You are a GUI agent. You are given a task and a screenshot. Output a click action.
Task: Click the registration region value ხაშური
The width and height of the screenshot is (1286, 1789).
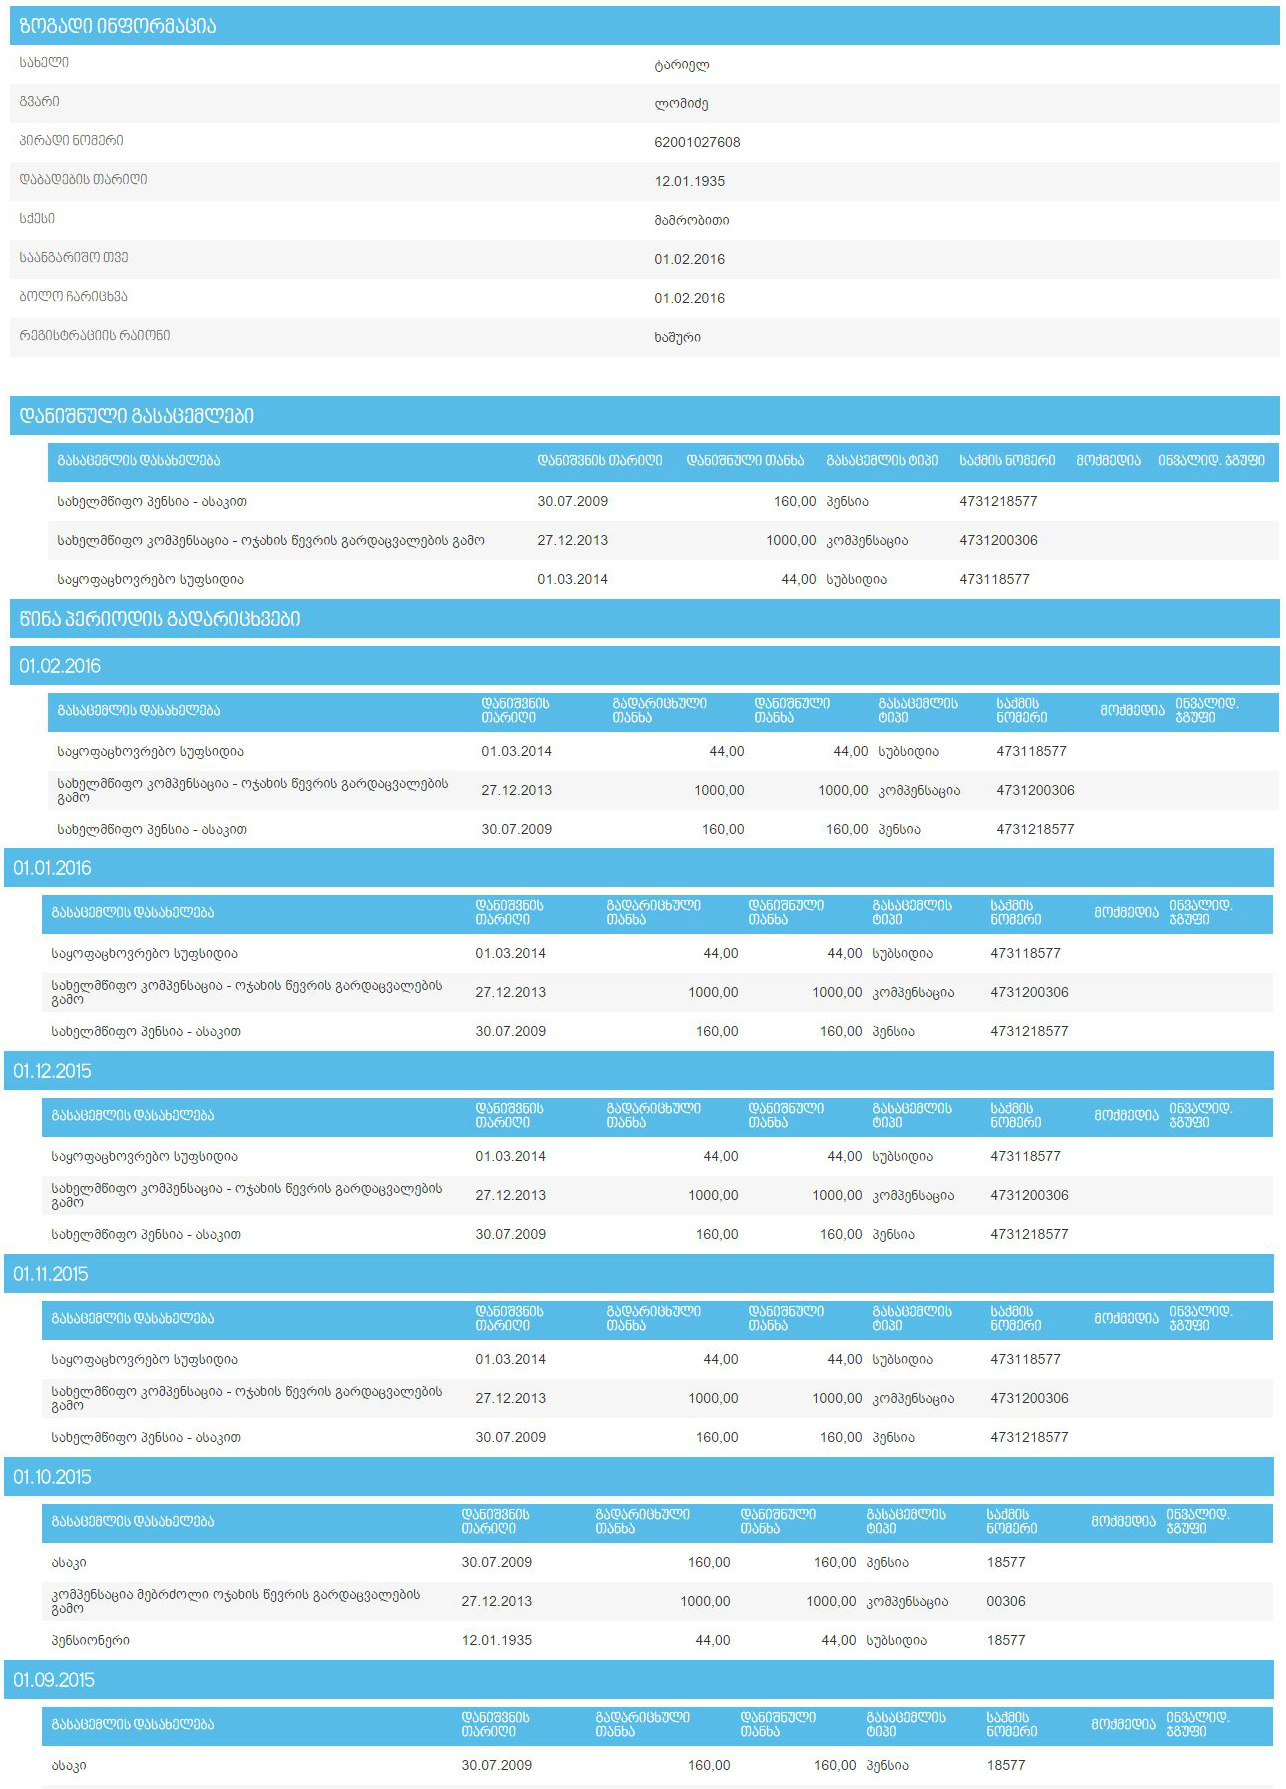tap(677, 337)
